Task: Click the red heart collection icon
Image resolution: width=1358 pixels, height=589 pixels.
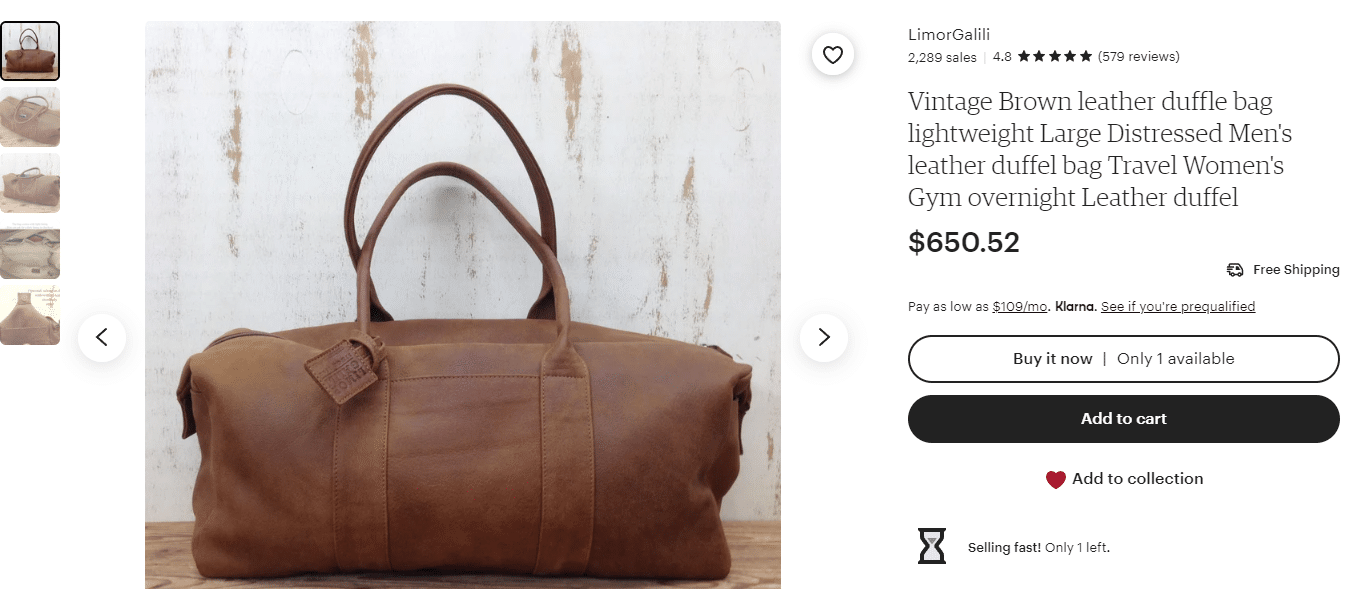Action: [1056, 480]
